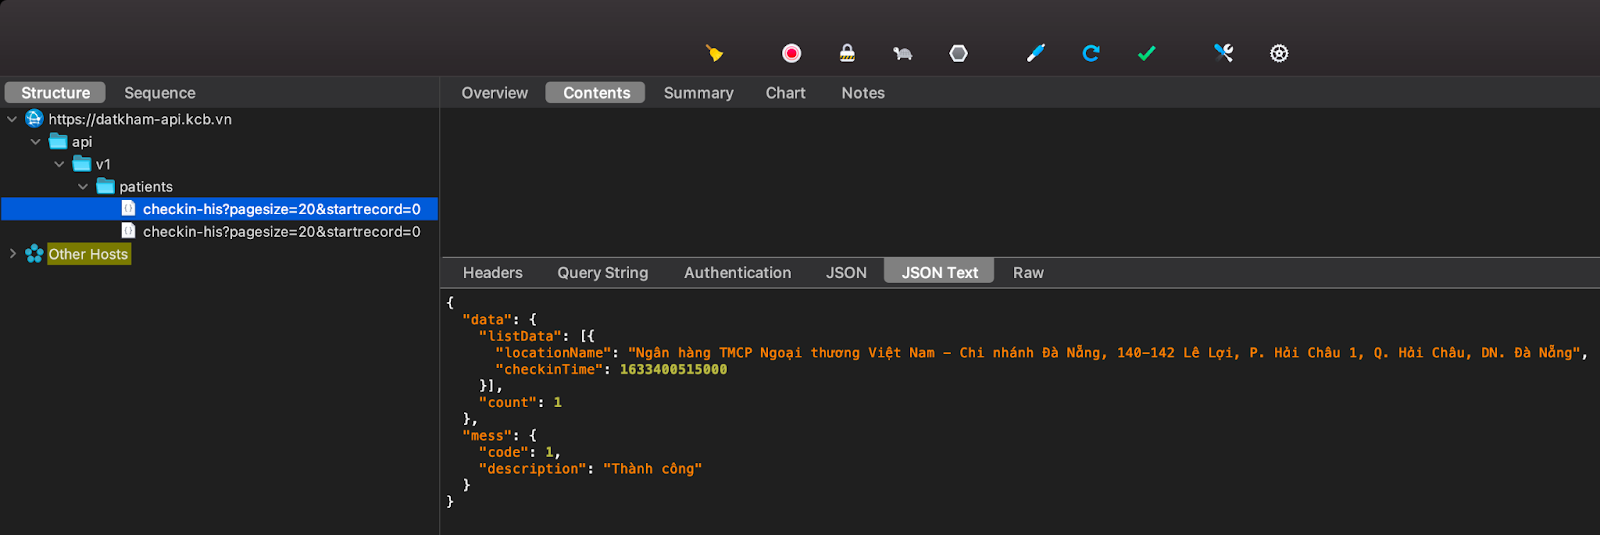The height and width of the screenshot is (535, 1600).
Task: Collapse the v1 folder chevron
Action: click(x=59, y=164)
